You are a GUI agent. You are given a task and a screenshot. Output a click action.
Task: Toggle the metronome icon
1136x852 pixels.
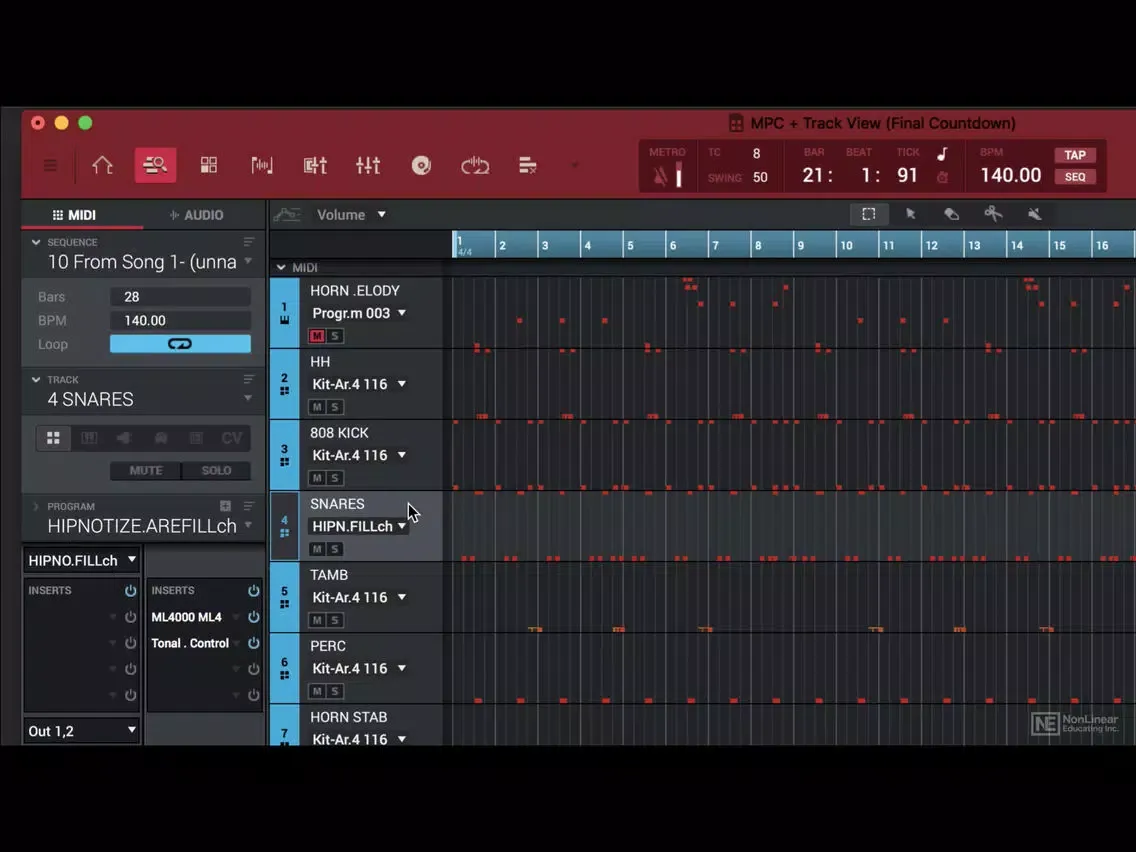[x=660, y=176]
